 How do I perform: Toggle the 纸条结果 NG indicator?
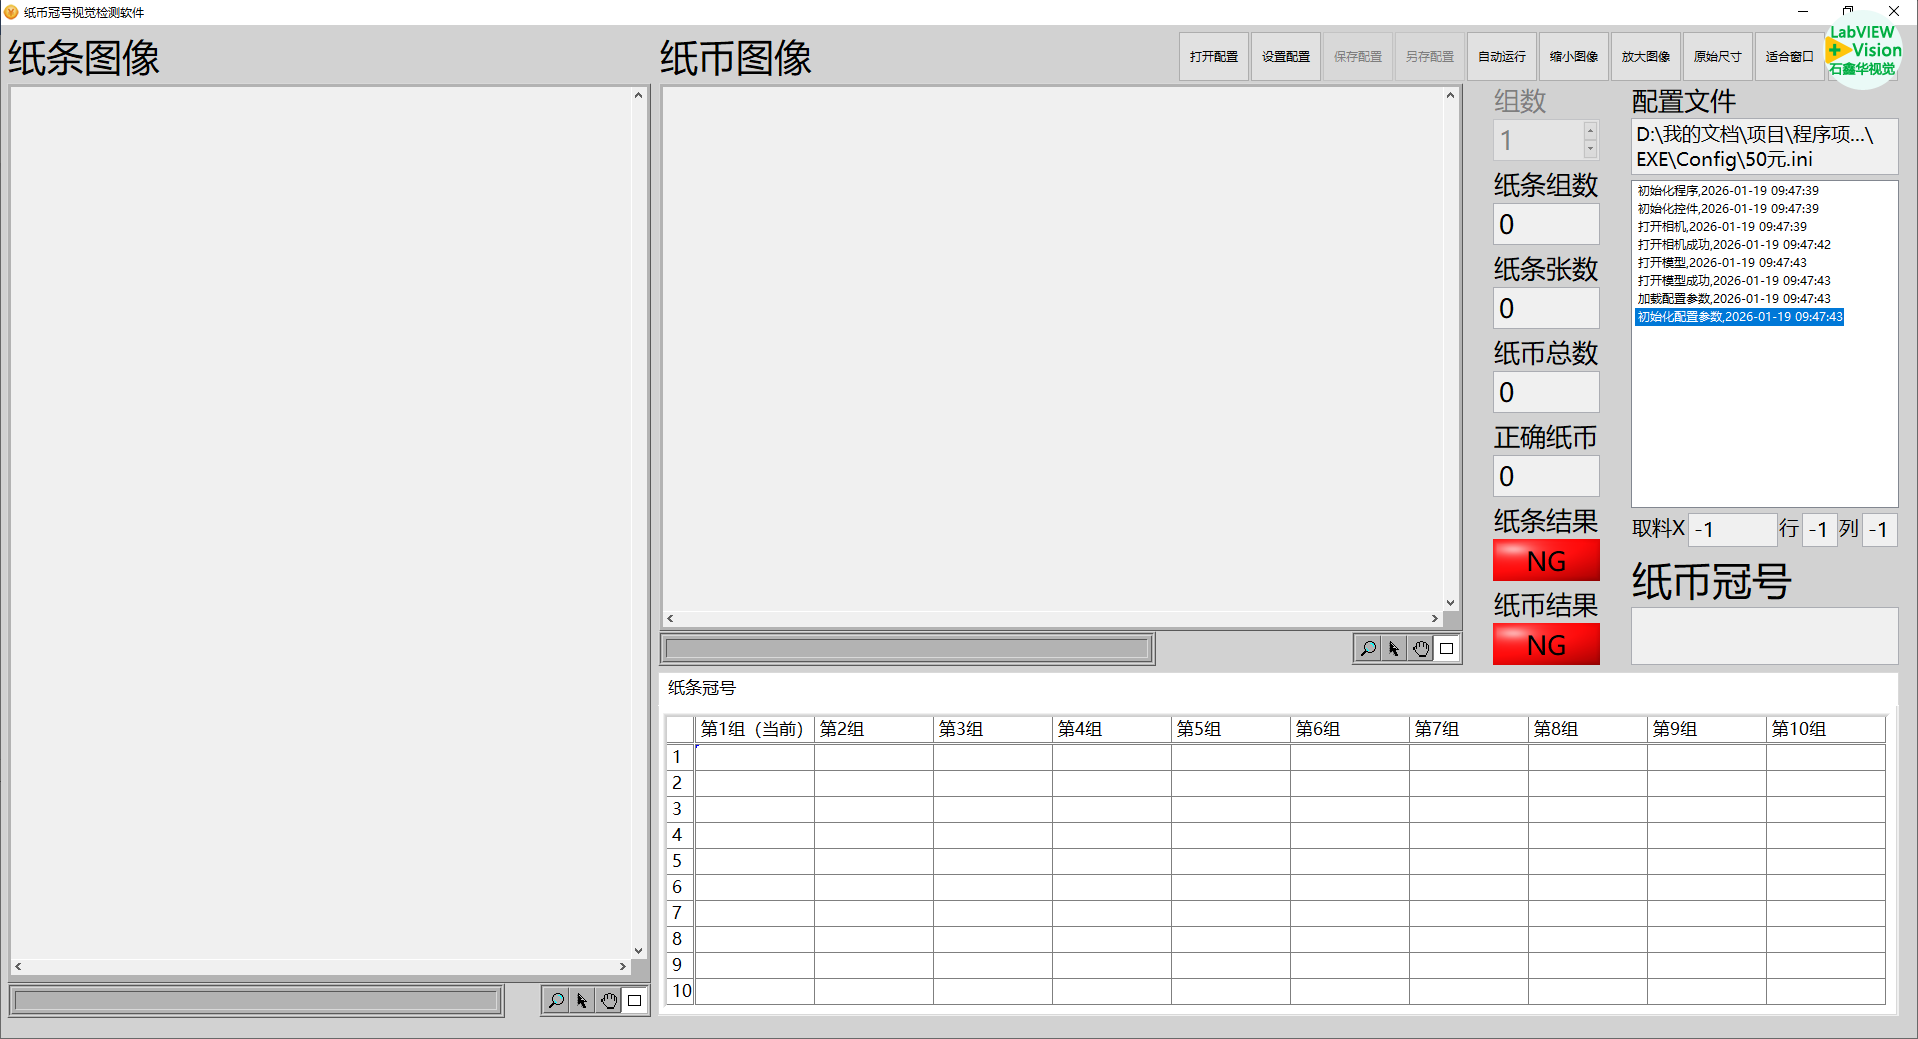tap(1546, 561)
